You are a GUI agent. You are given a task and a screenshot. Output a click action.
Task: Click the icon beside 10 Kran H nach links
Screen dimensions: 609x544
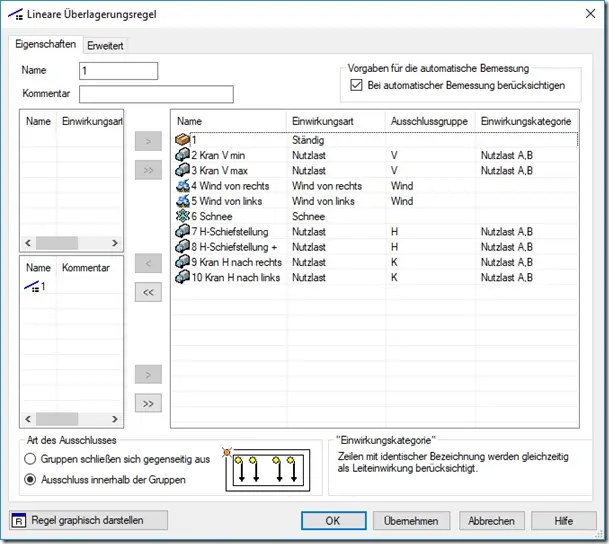(182, 277)
